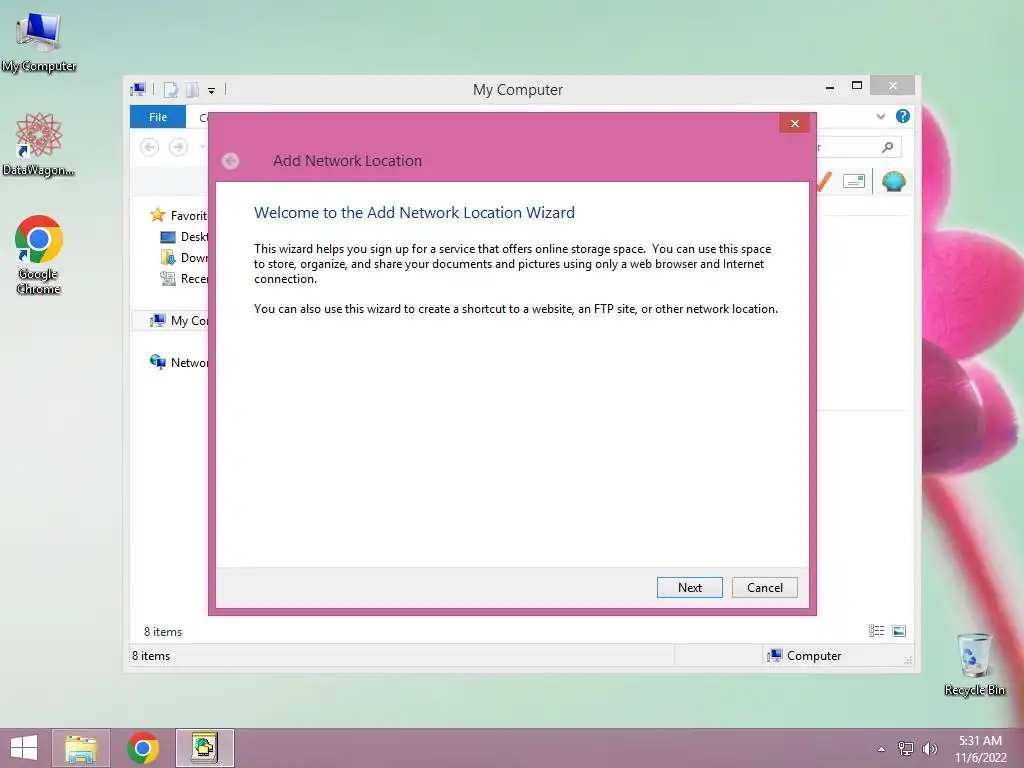Viewport: 1024px width, 768px height.
Task: Switch to details view icon
Action: click(x=876, y=631)
